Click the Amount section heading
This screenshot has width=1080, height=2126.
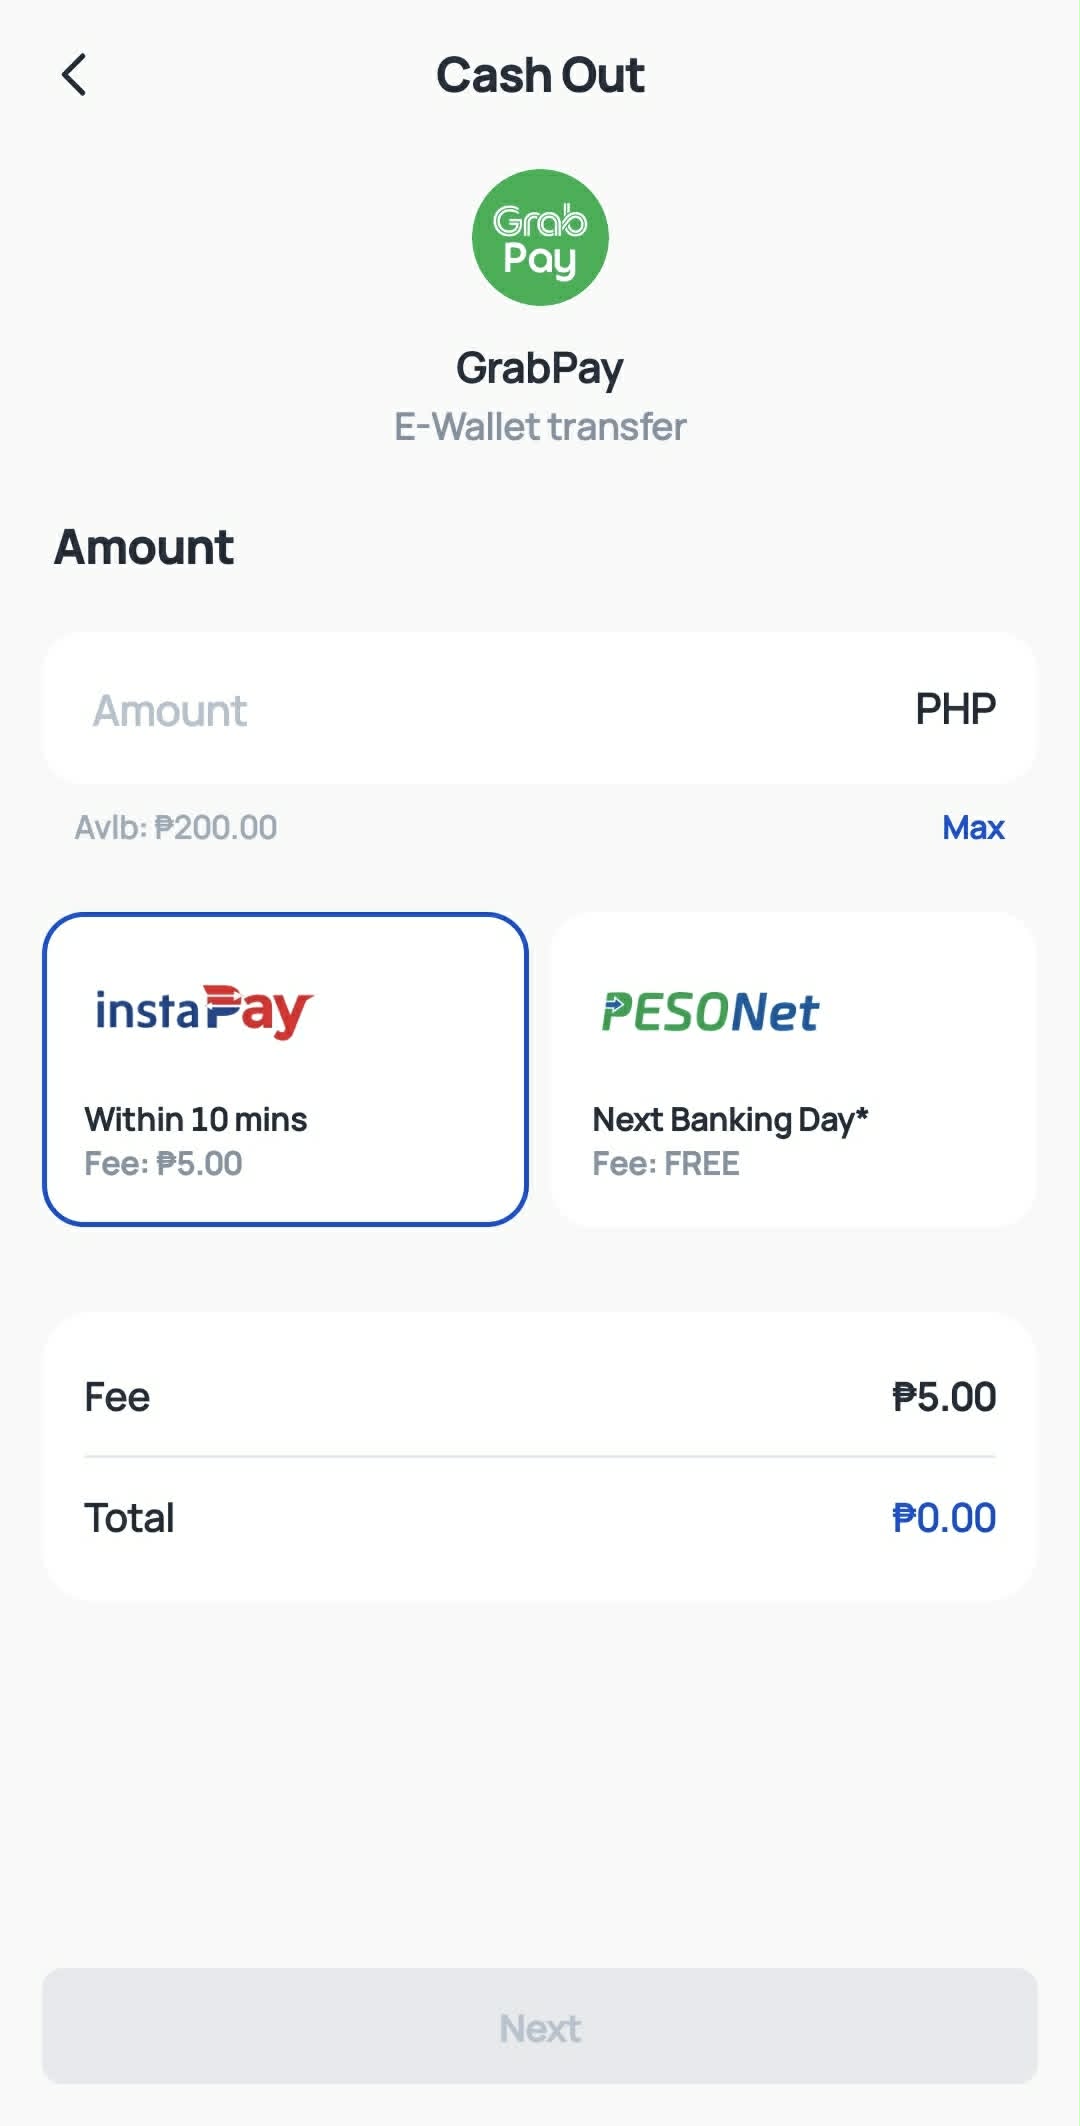pos(144,547)
